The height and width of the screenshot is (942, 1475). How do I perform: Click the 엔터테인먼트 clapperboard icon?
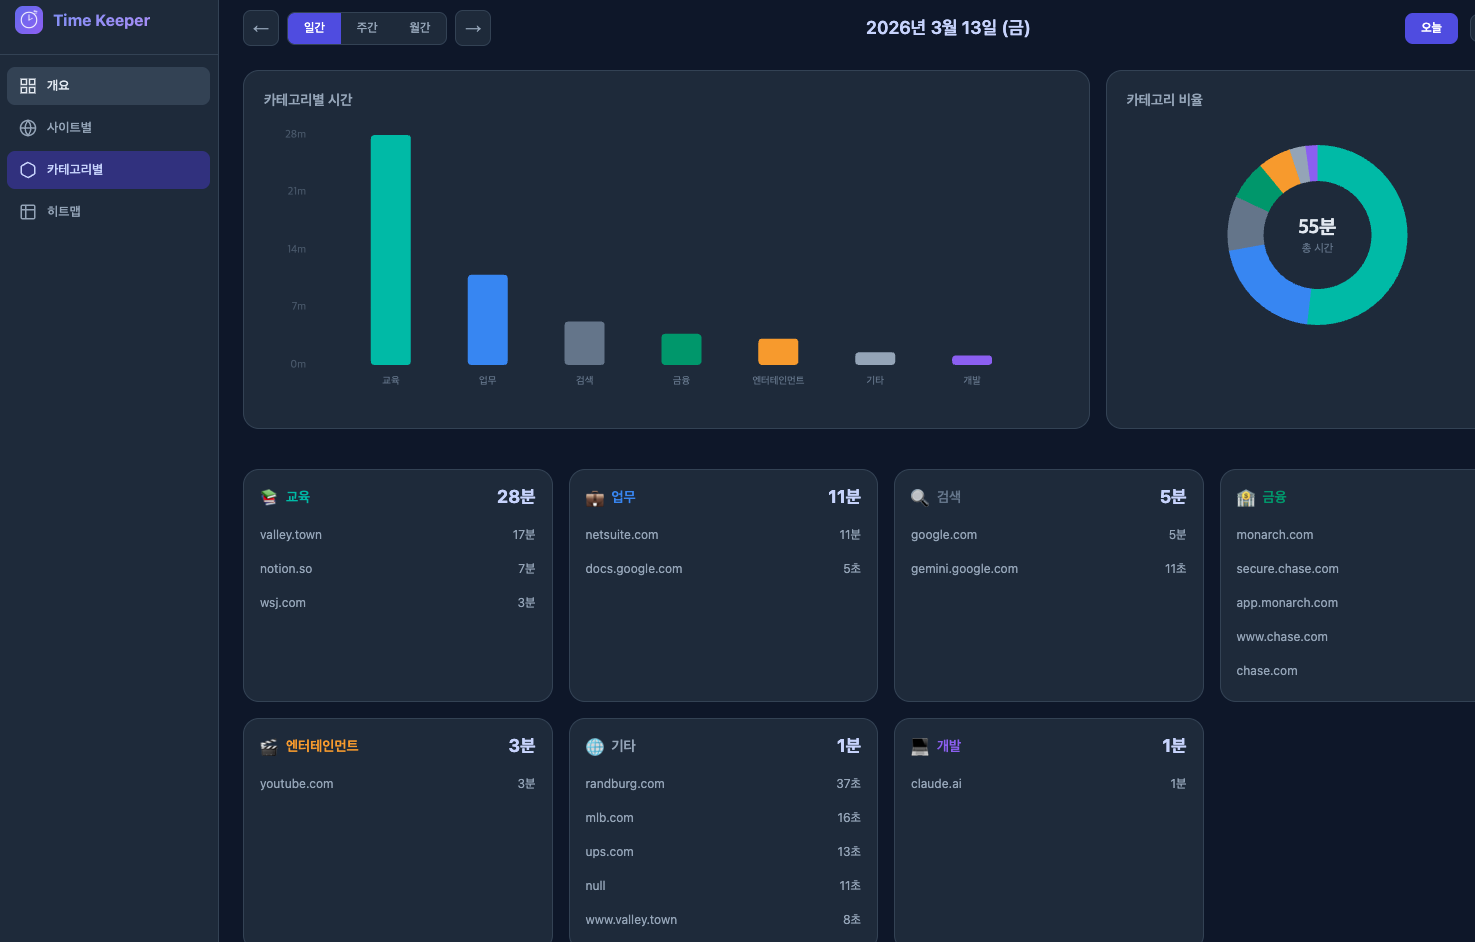point(269,746)
